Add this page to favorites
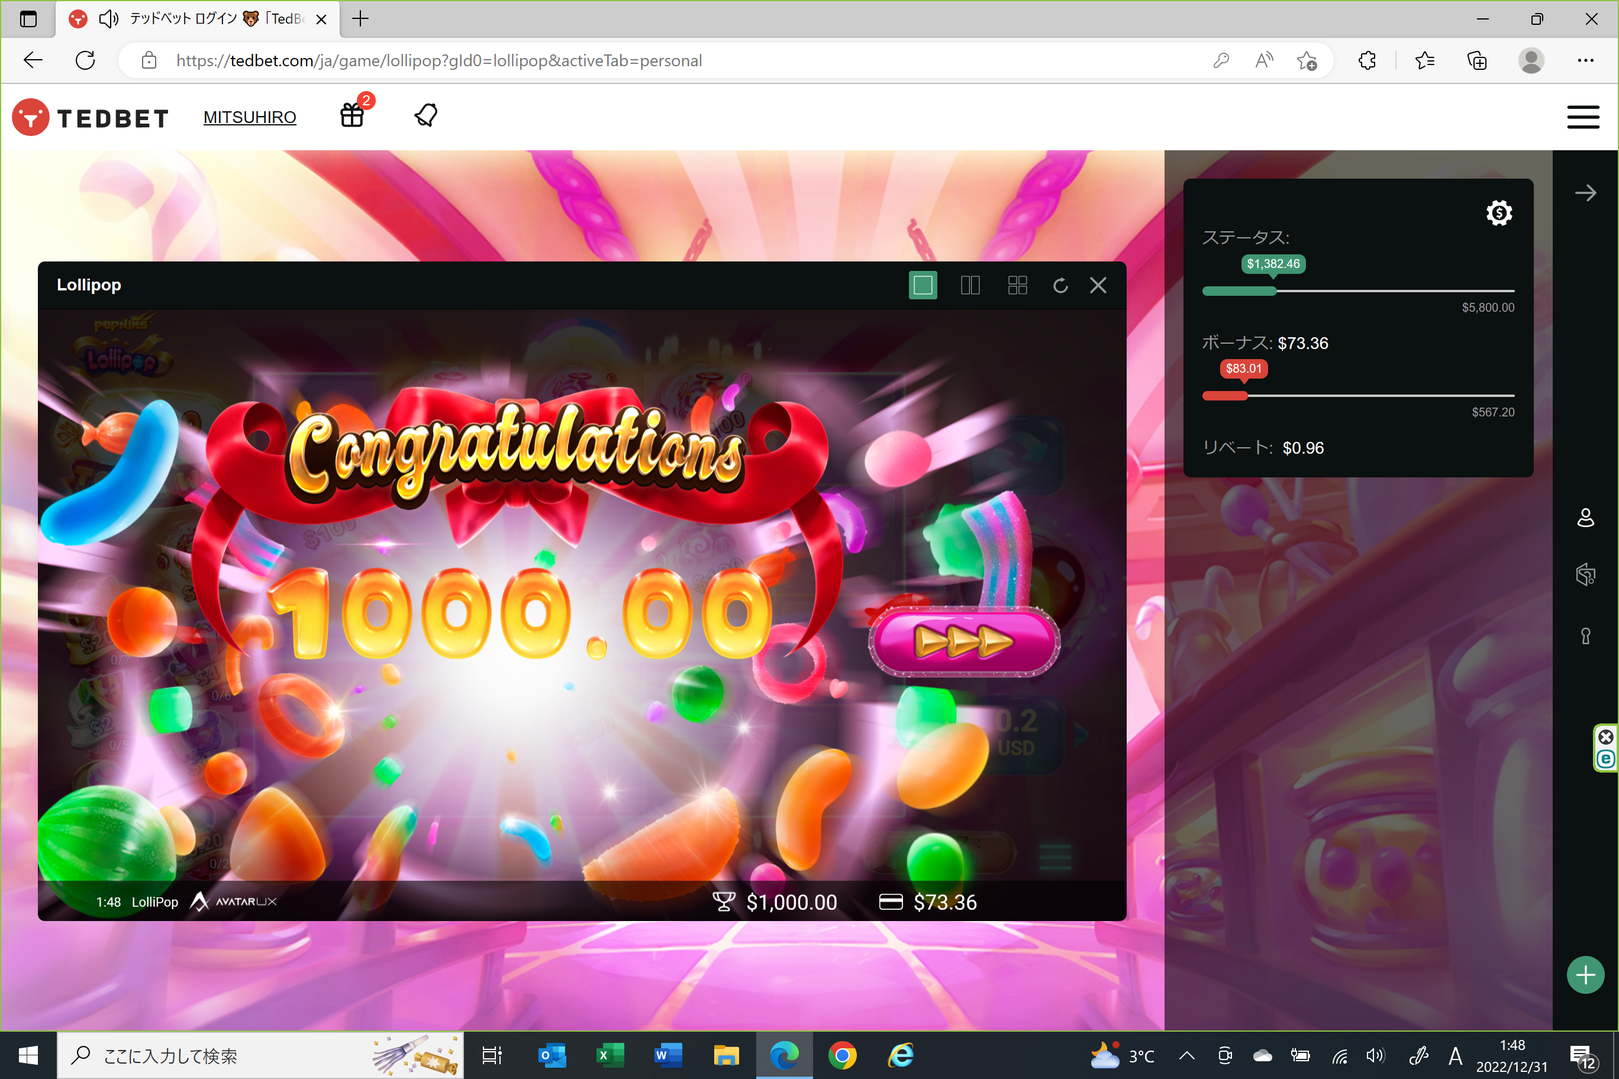1619x1079 pixels. [x=1306, y=60]
